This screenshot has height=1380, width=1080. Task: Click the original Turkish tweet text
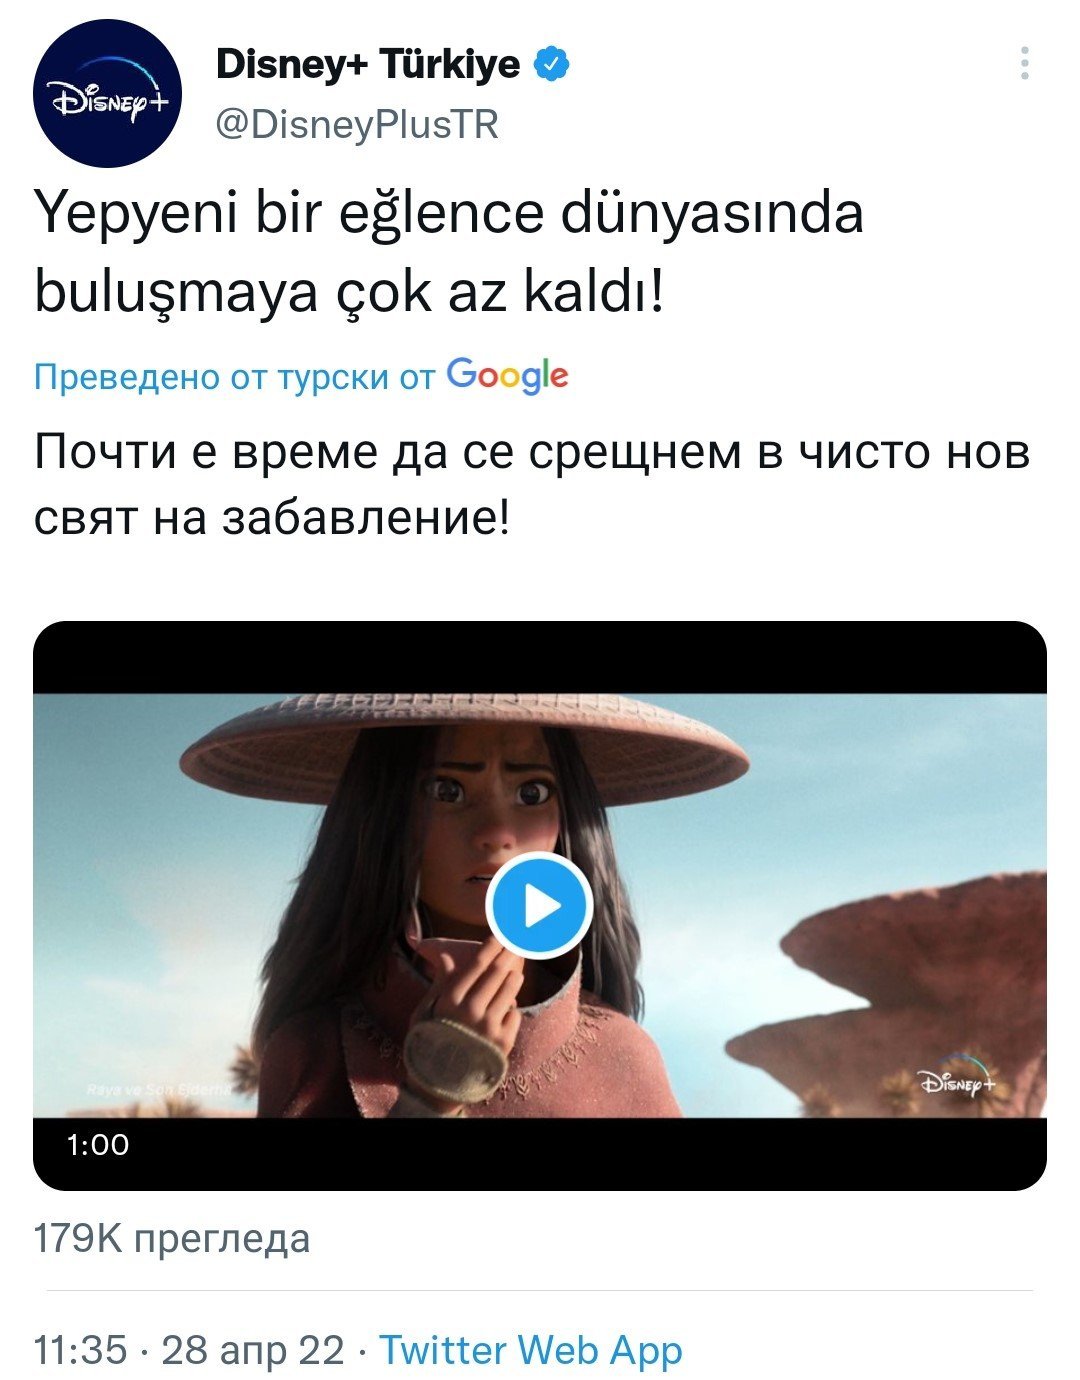449,252
